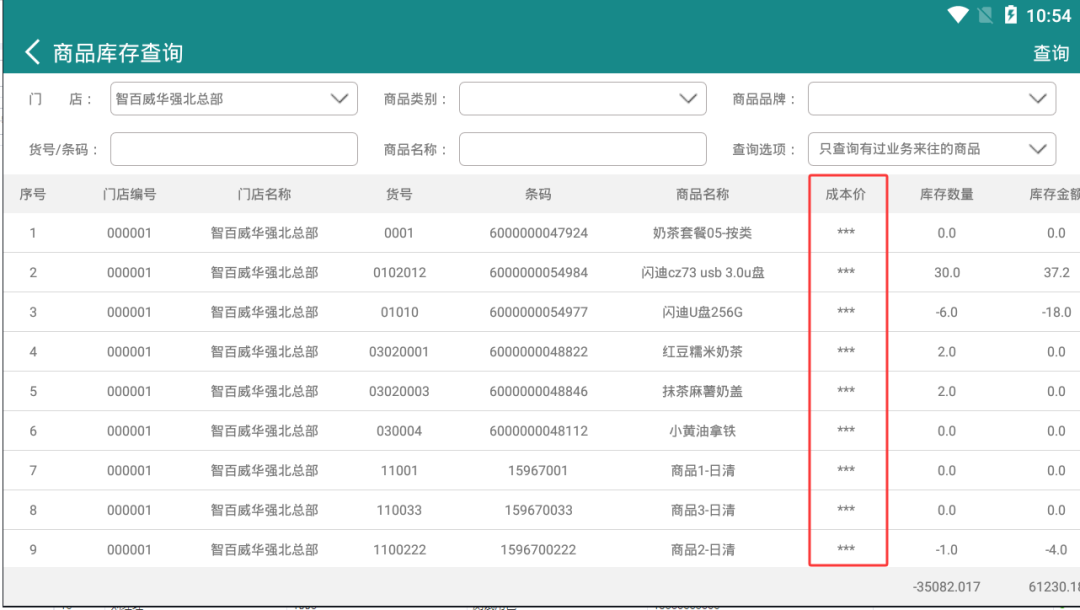This screenshot has height=610, width=1080.
Task: Click barcode 1596700222 cell
Action: pyautogui.click(x=538, y=550)
